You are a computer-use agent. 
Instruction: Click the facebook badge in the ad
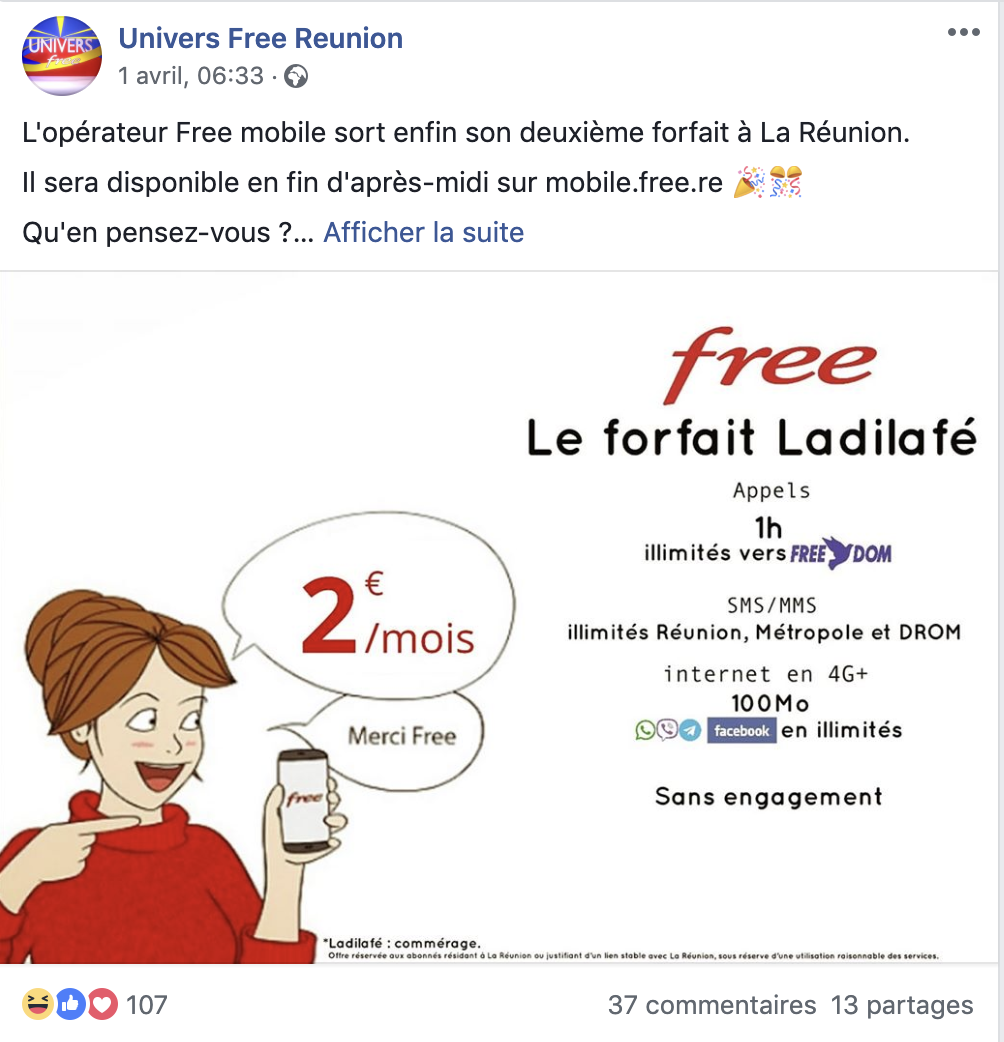(x=742, y=730)
